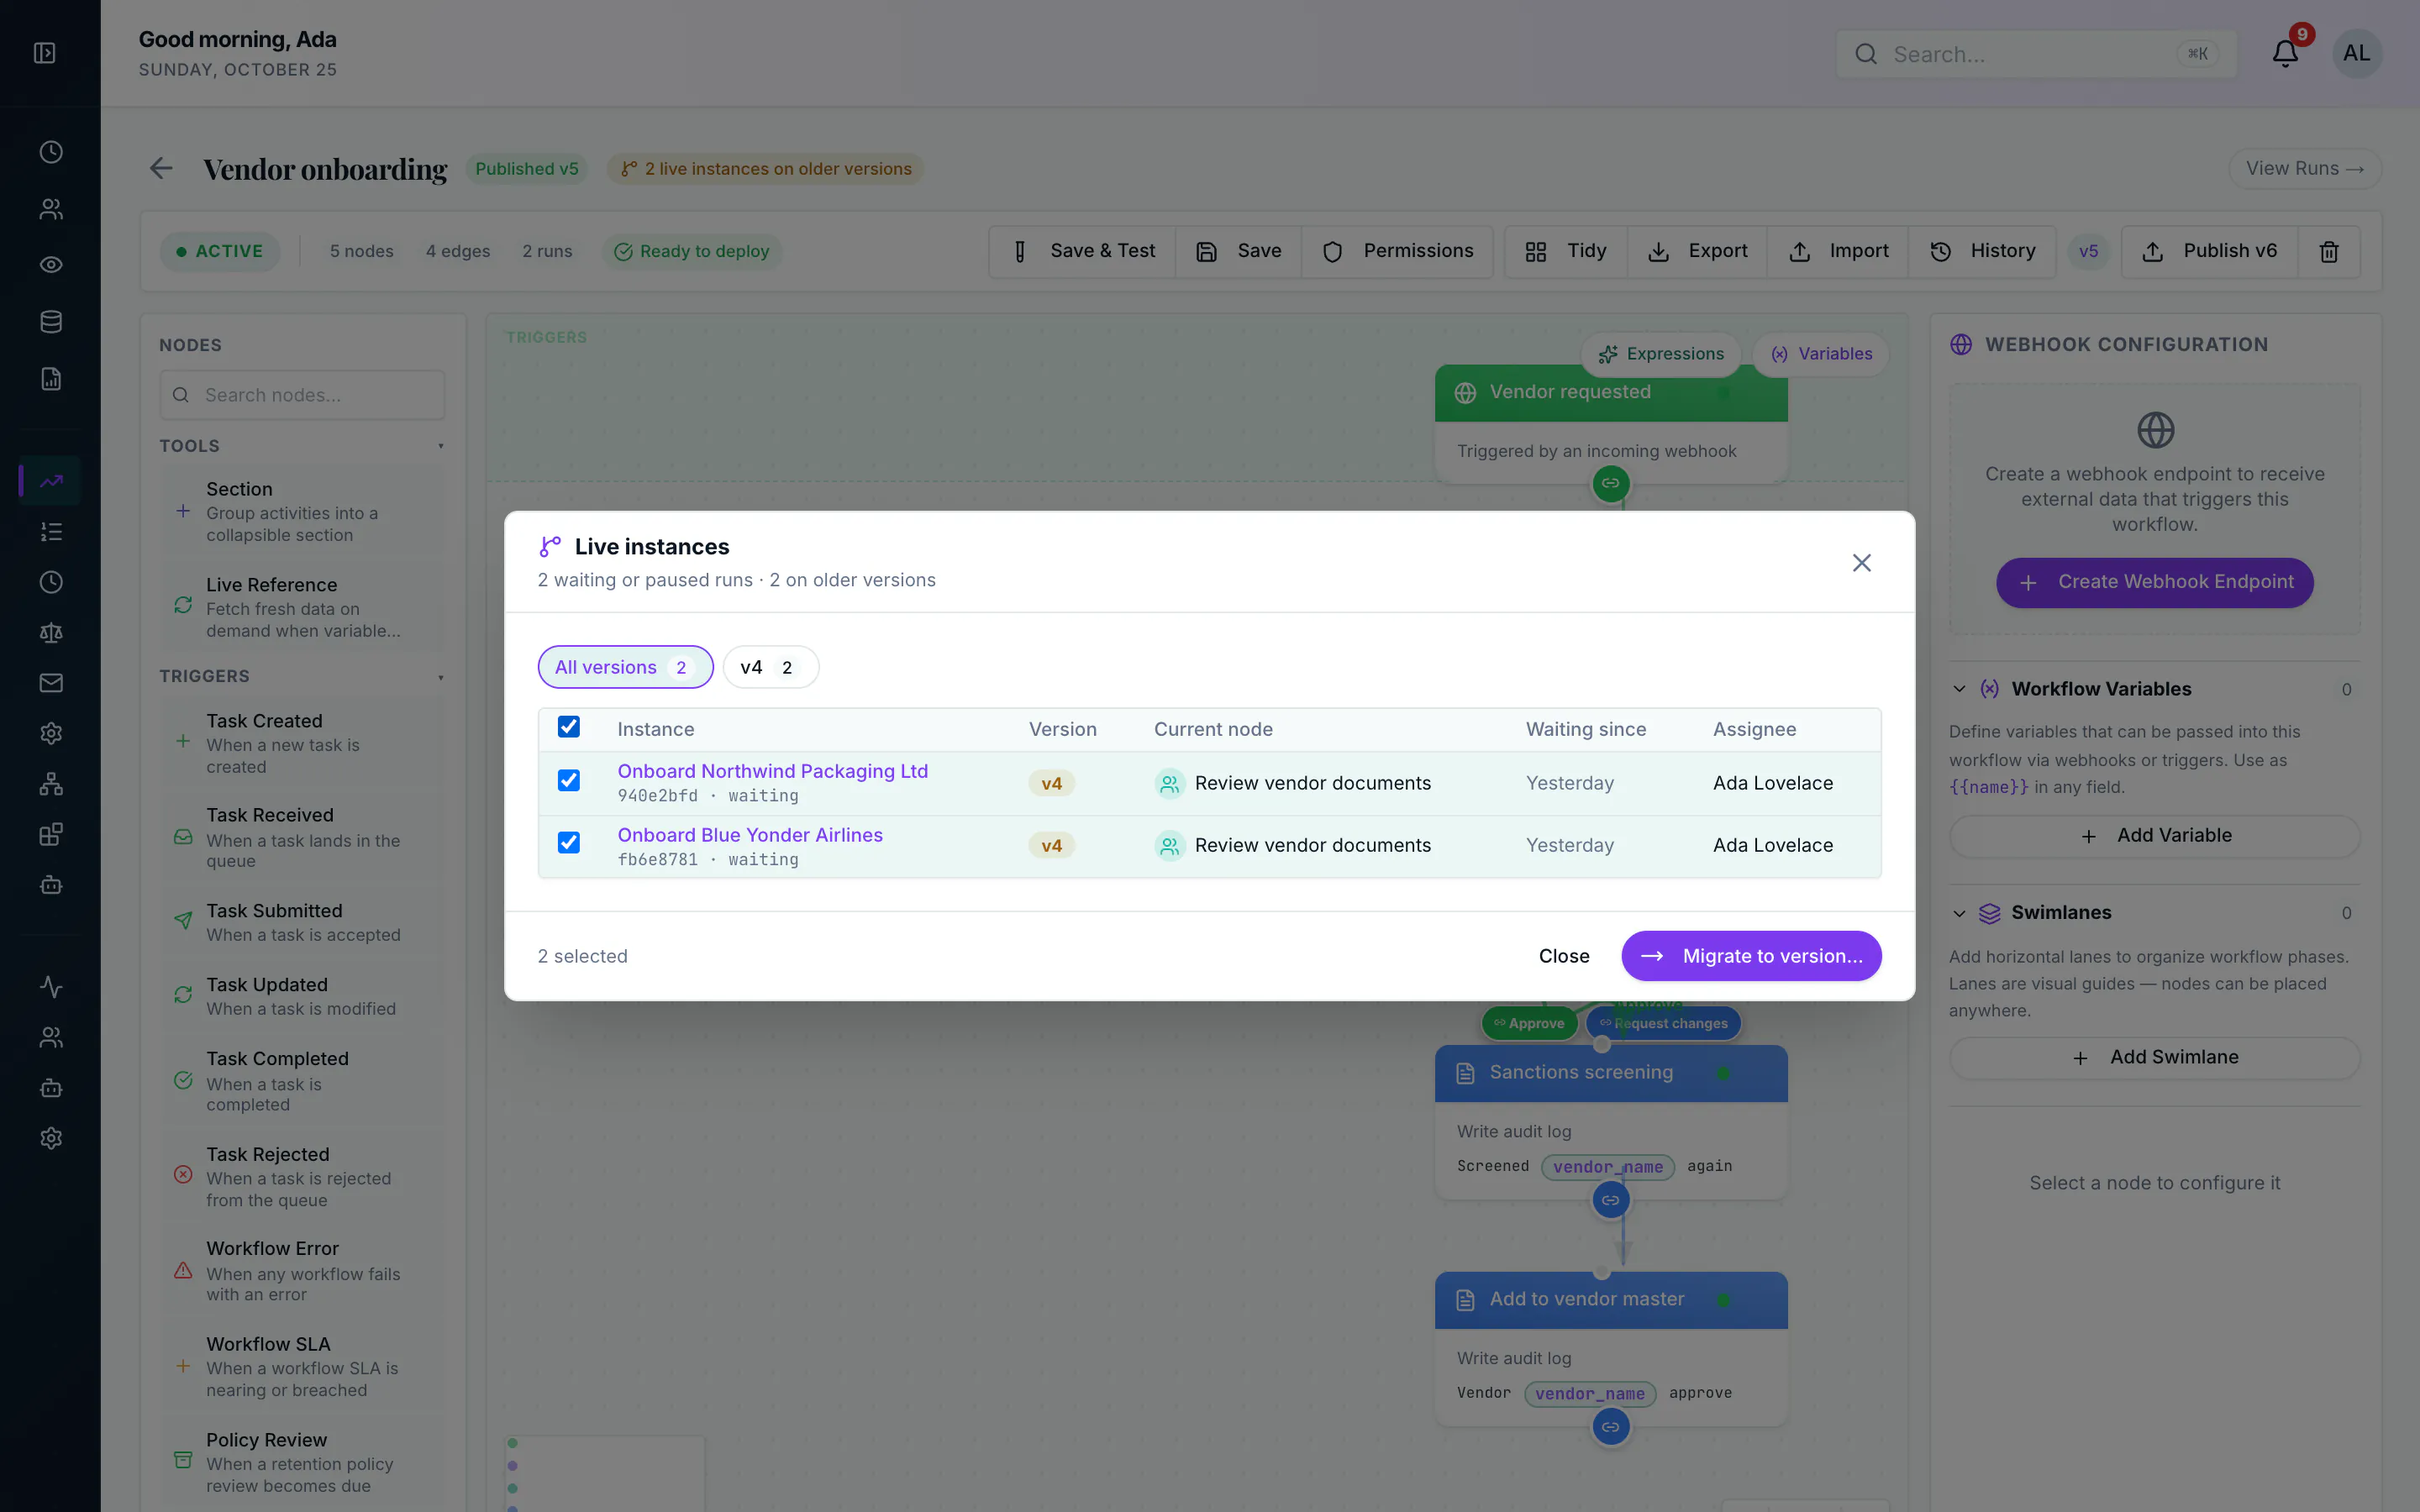The width and height of the screenshot is (2420, 1512).
Task: Open the database icon in the sidebar
Action: point(51,322)
